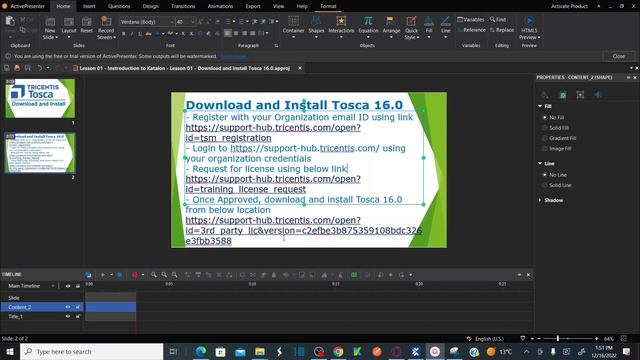640x360 pixels.
Task: Toggle visibility of Title_1 track
Action: [x=68, y=316]
